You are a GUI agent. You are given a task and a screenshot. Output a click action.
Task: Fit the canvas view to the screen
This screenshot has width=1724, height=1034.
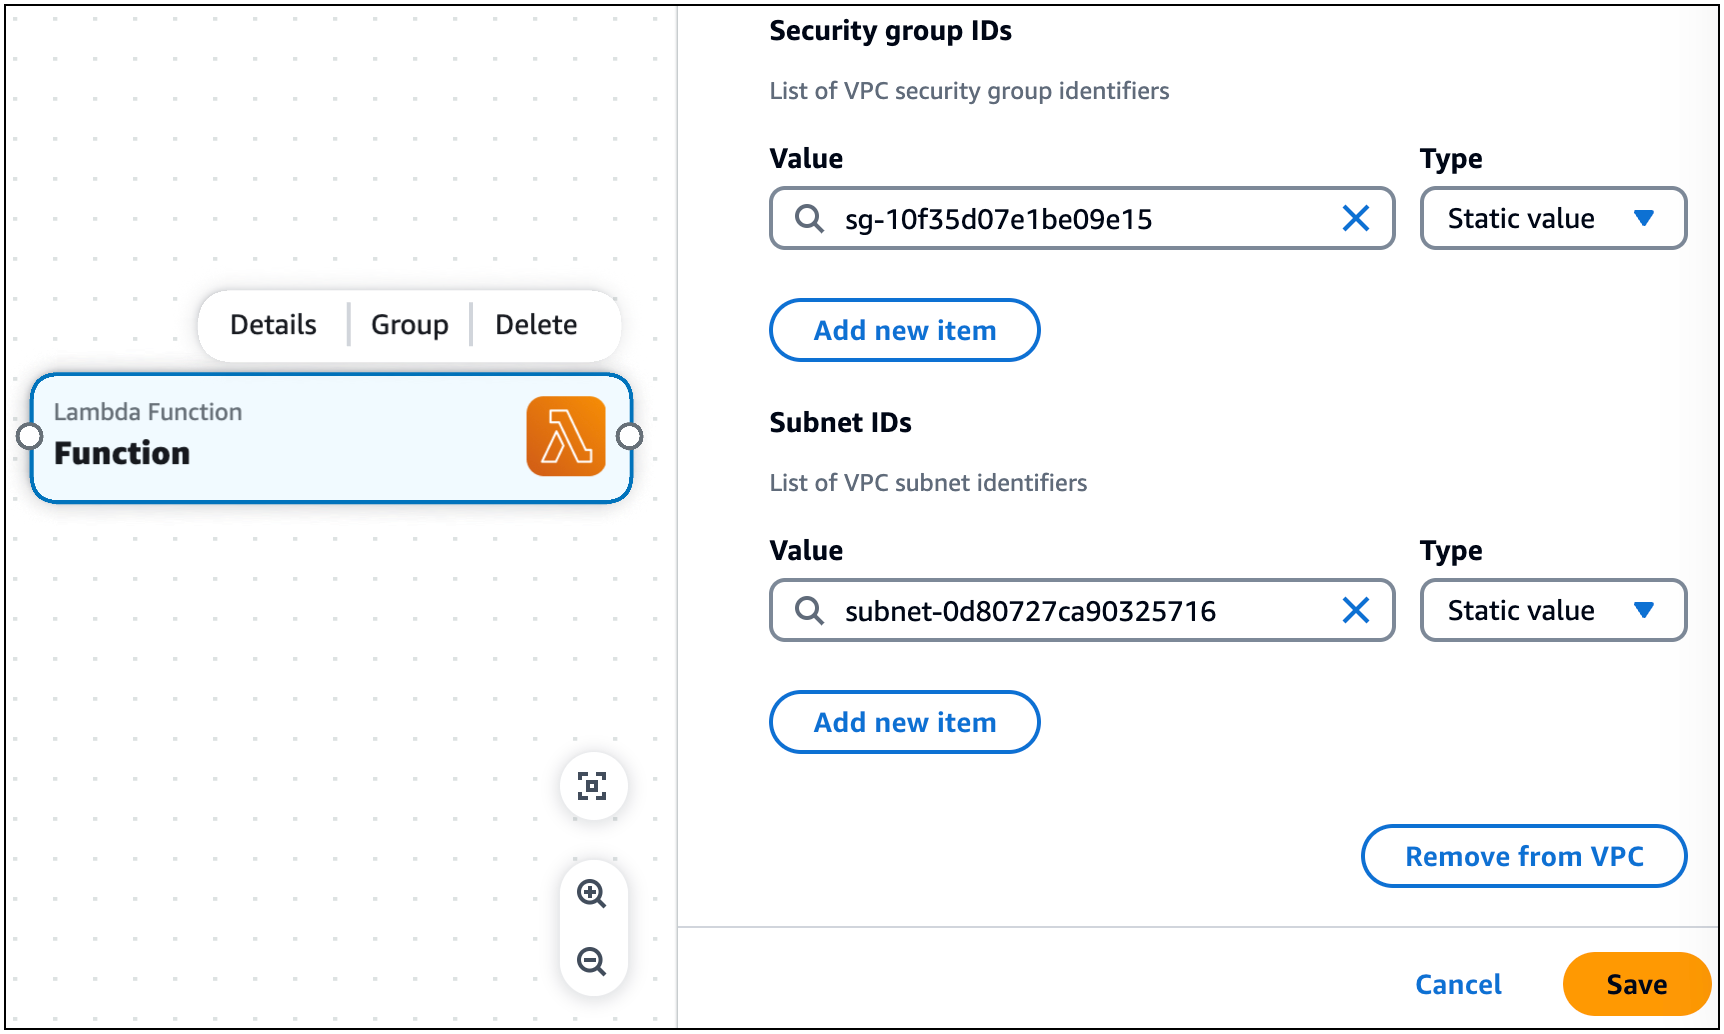point(593,787)
